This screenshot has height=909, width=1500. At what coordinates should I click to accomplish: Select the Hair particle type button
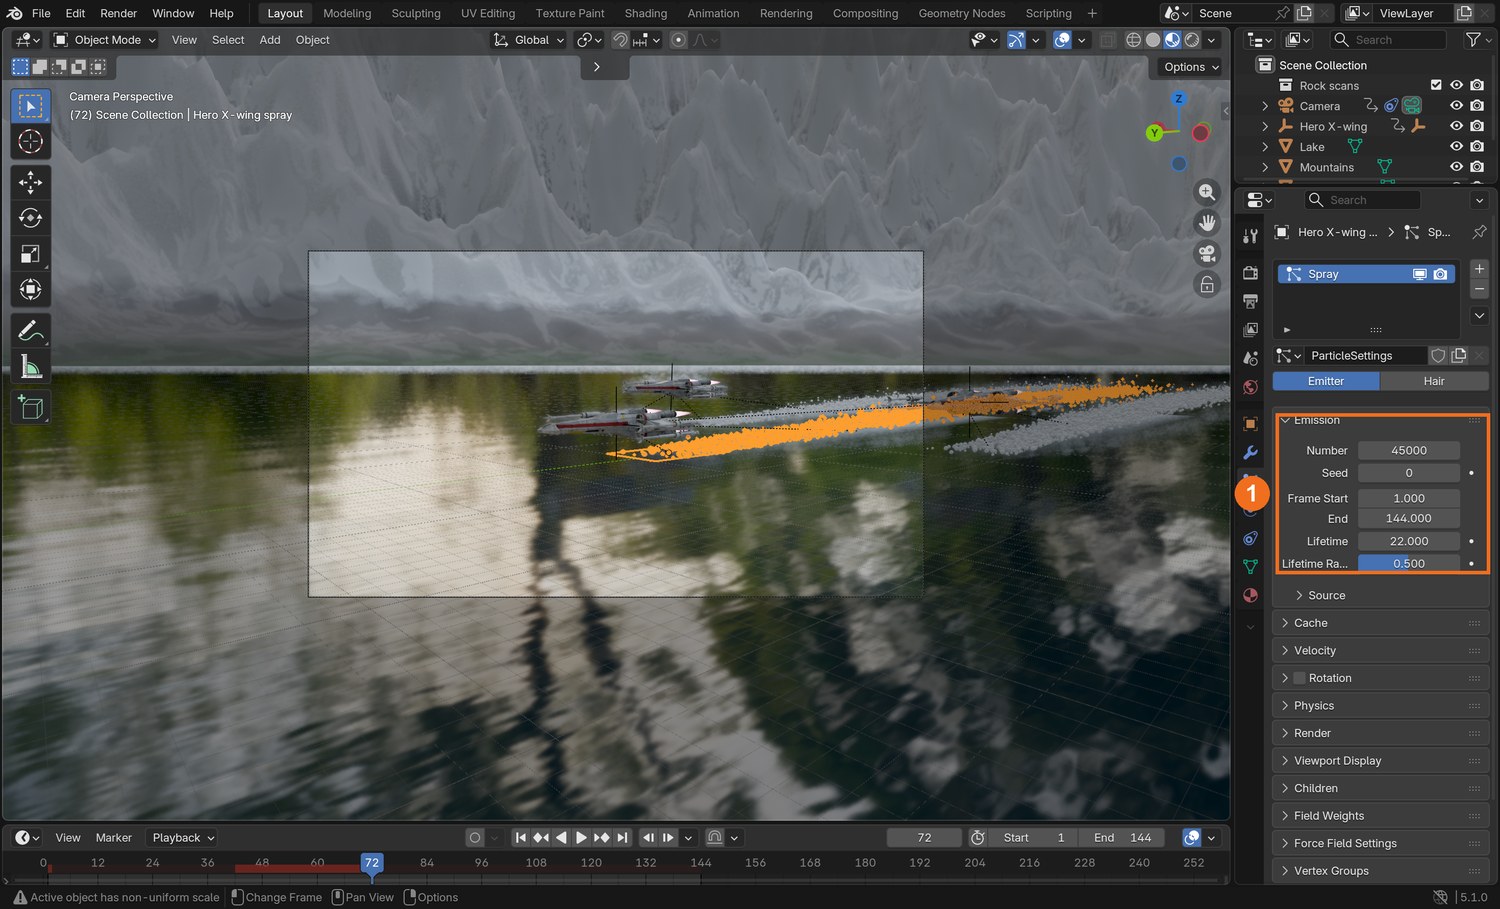(1434, 381)
